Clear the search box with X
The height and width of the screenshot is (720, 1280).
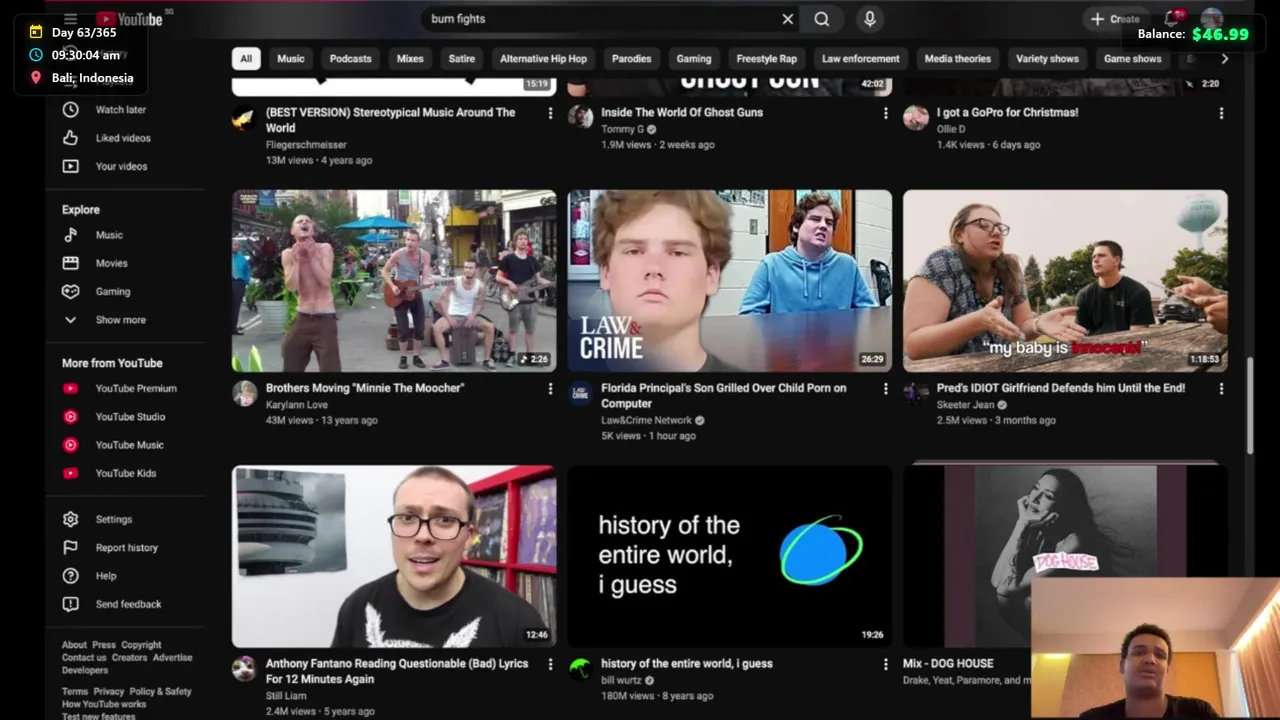788,19
